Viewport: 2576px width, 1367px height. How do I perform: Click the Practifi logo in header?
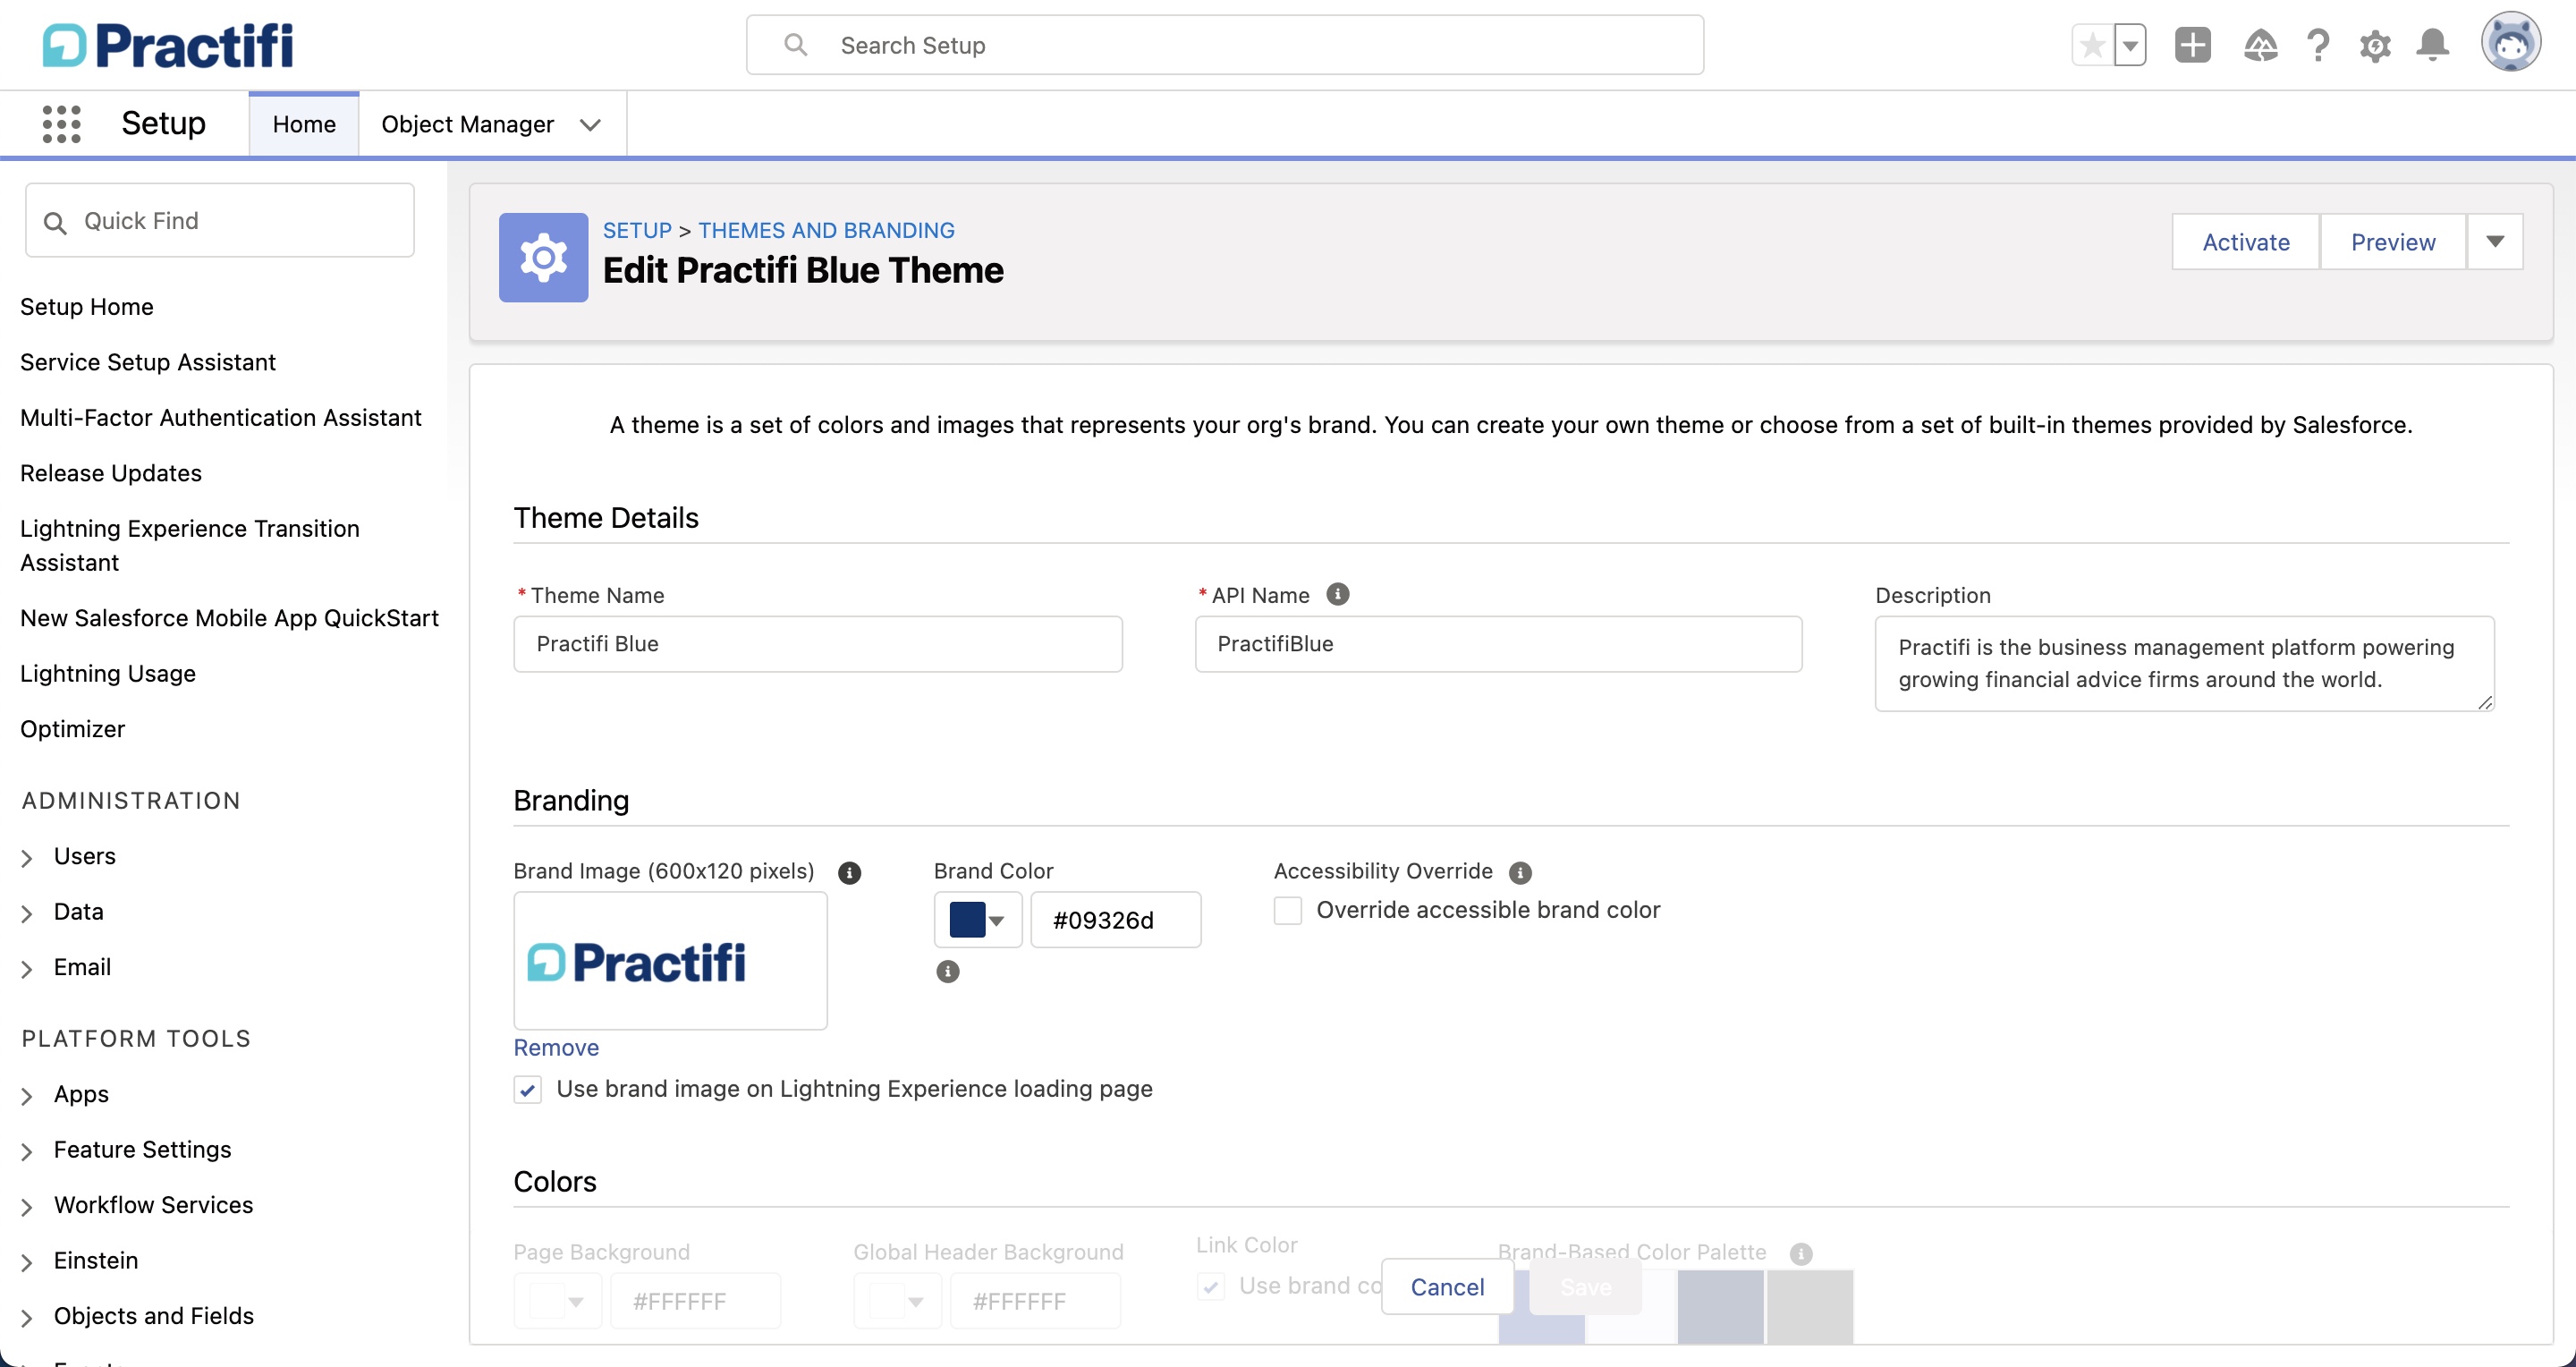168,46
